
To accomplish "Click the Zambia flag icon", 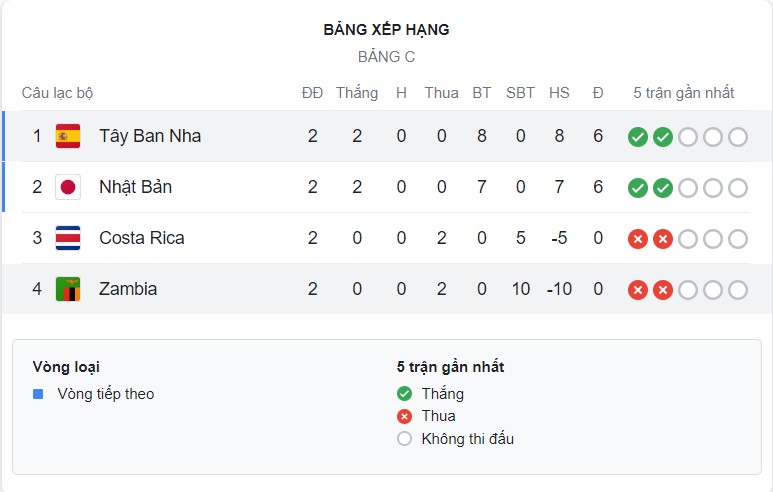I will tap(68, 289).
